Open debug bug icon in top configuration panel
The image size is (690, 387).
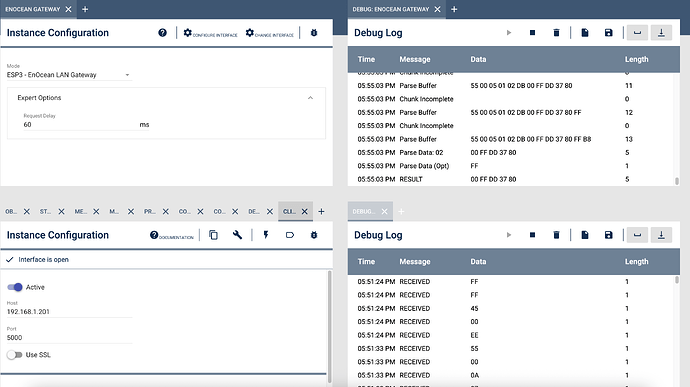314,33
